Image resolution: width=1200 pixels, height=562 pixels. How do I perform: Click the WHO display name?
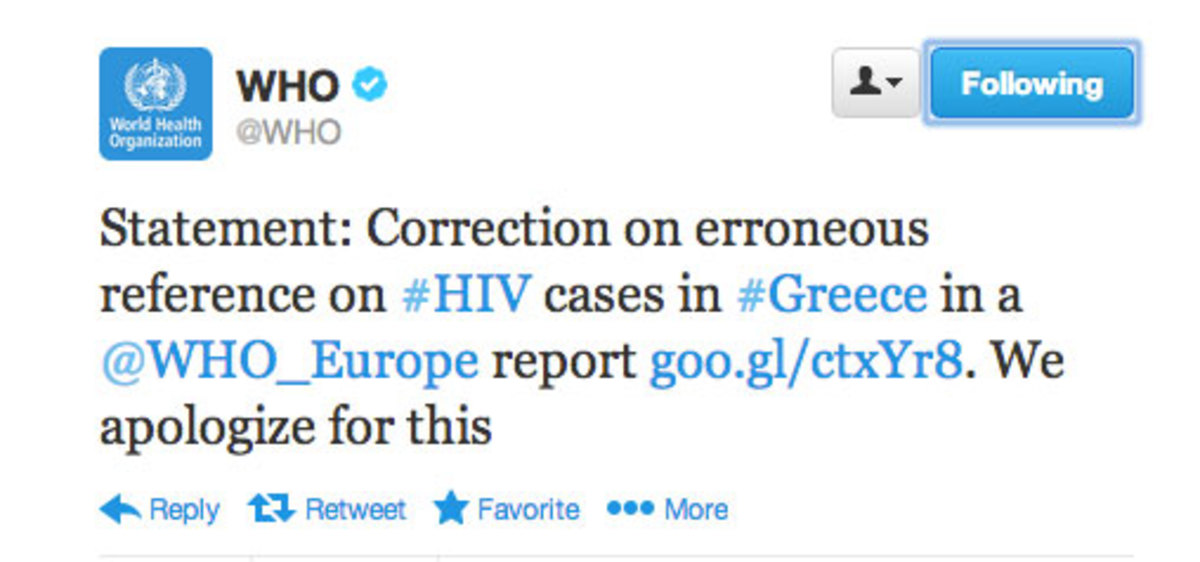288,86
